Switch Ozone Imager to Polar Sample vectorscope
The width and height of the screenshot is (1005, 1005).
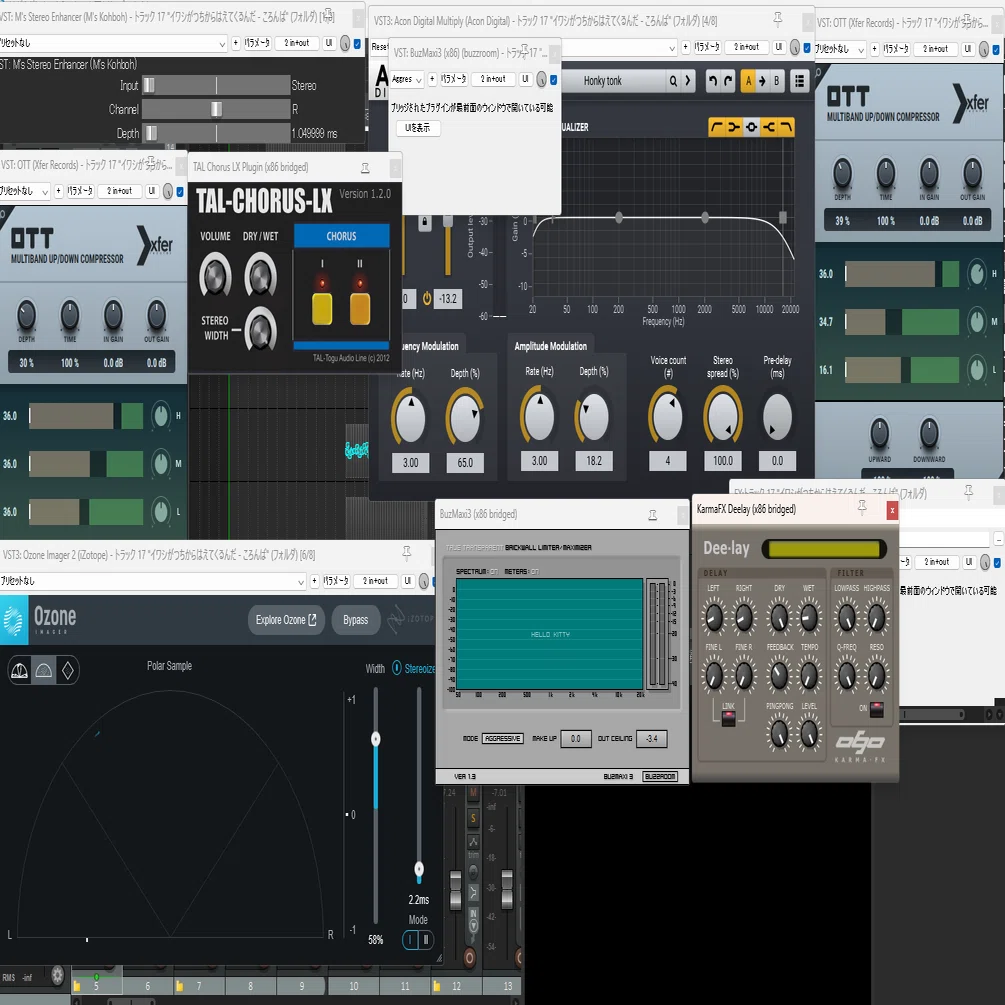(44, 670)
